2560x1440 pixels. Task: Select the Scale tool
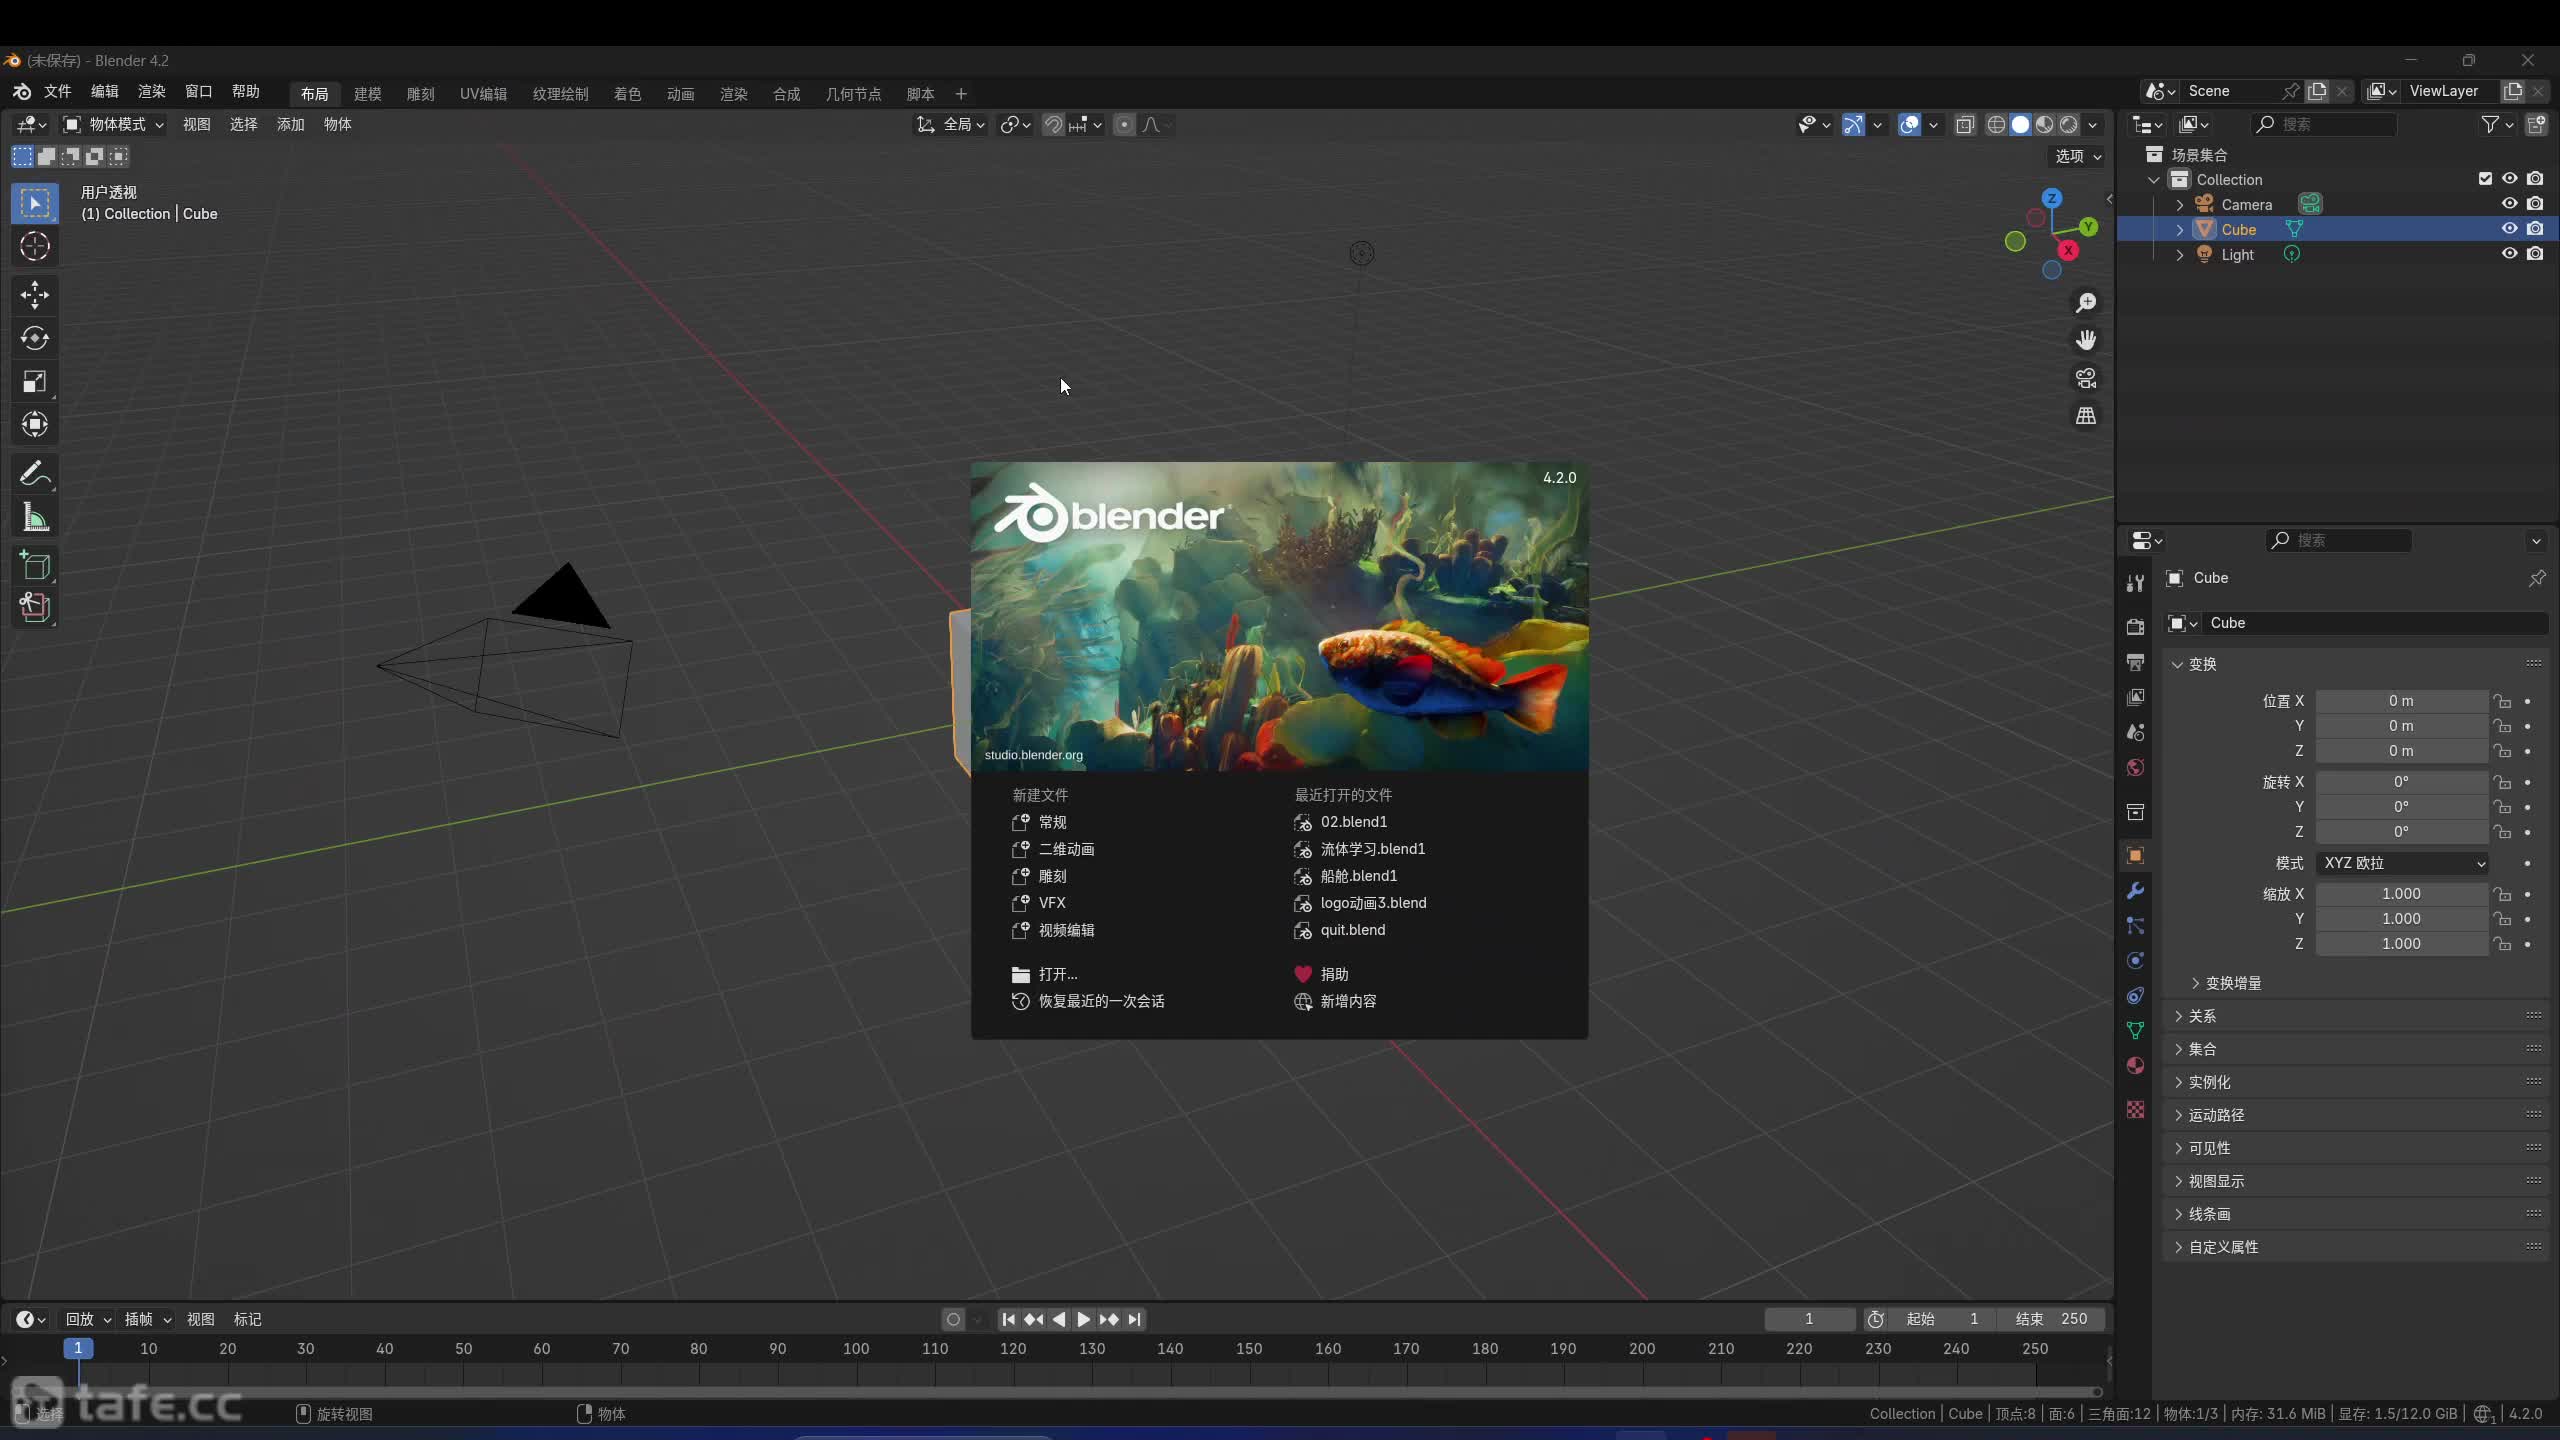coord(35,381)
